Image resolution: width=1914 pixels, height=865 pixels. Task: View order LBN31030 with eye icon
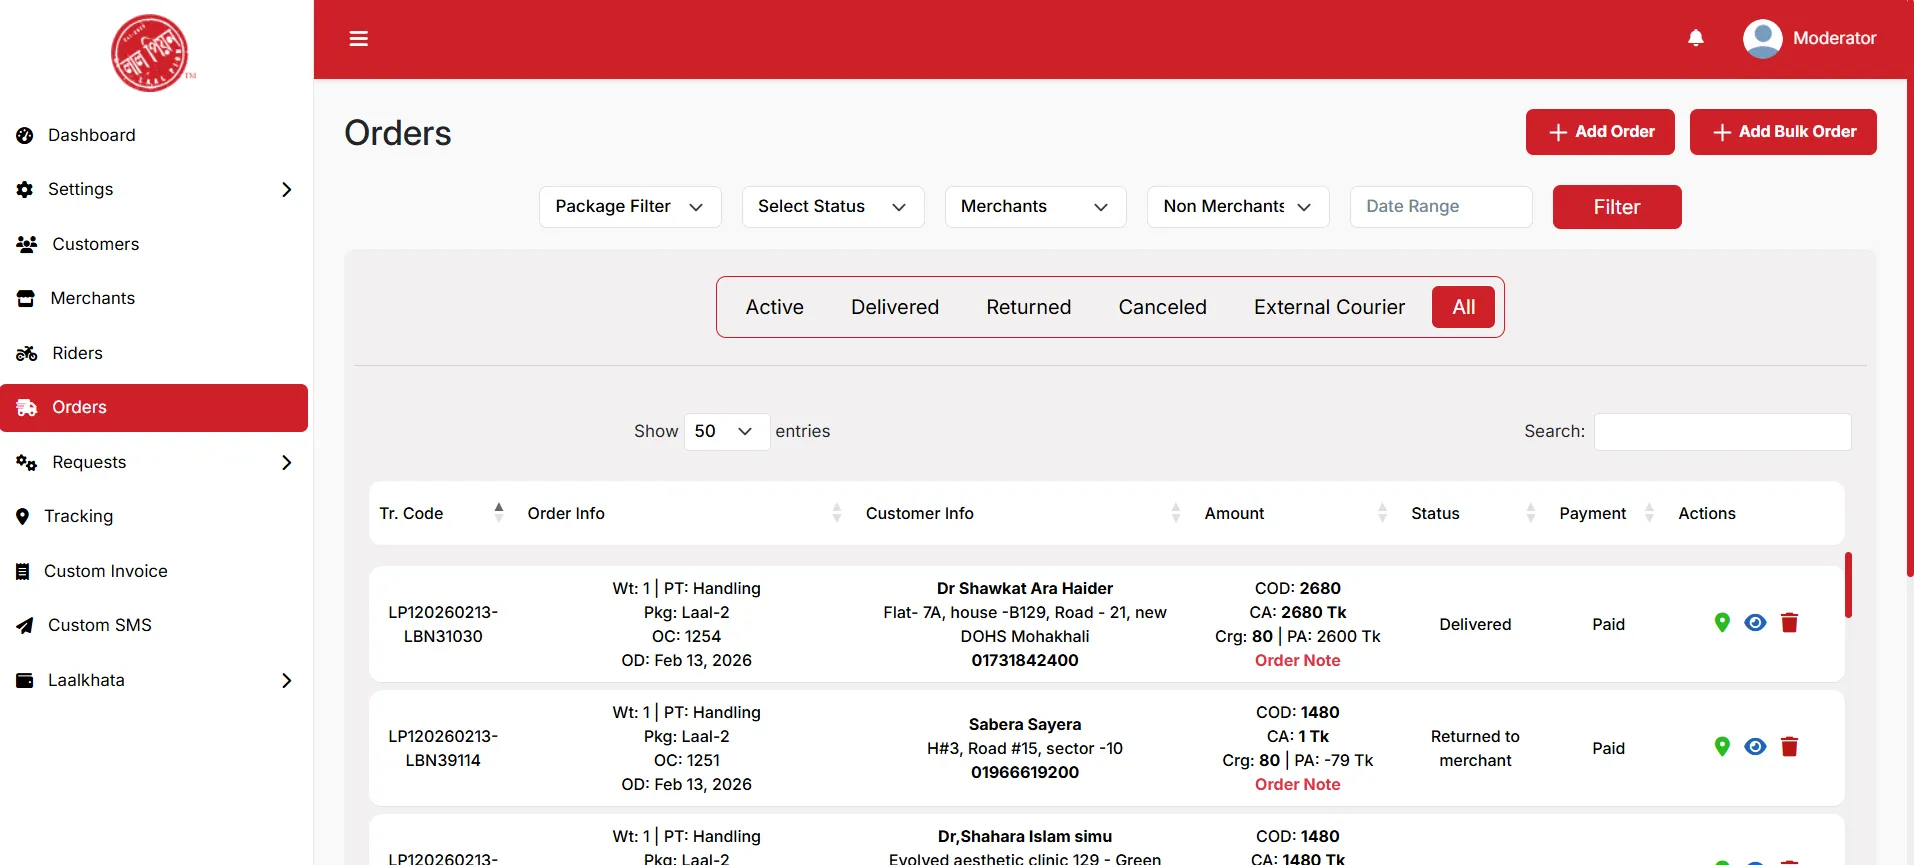pyautogui.click(x=1755, y=623)
